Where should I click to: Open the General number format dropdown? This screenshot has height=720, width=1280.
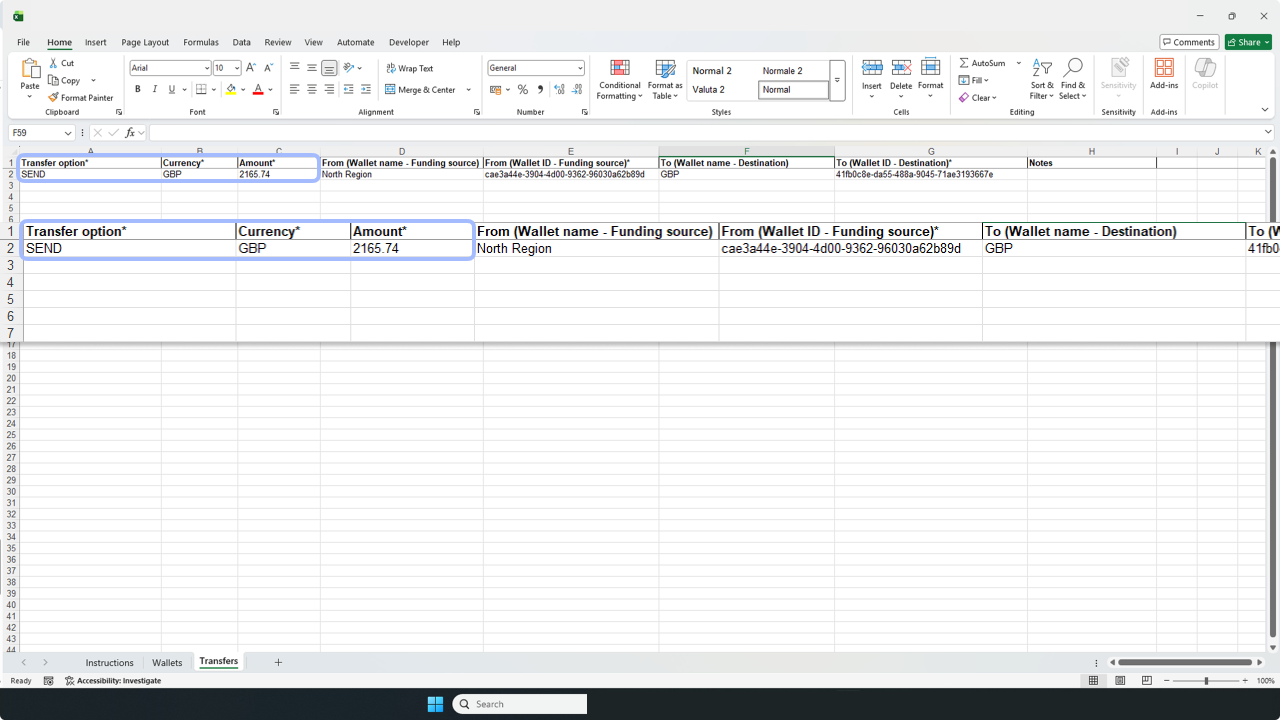pos(580,68)
